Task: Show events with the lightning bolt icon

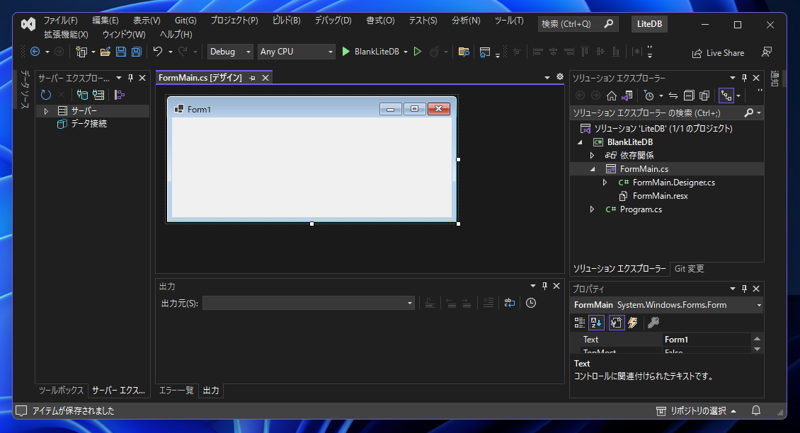Action: pyautogui.click(x=633, y=322)
